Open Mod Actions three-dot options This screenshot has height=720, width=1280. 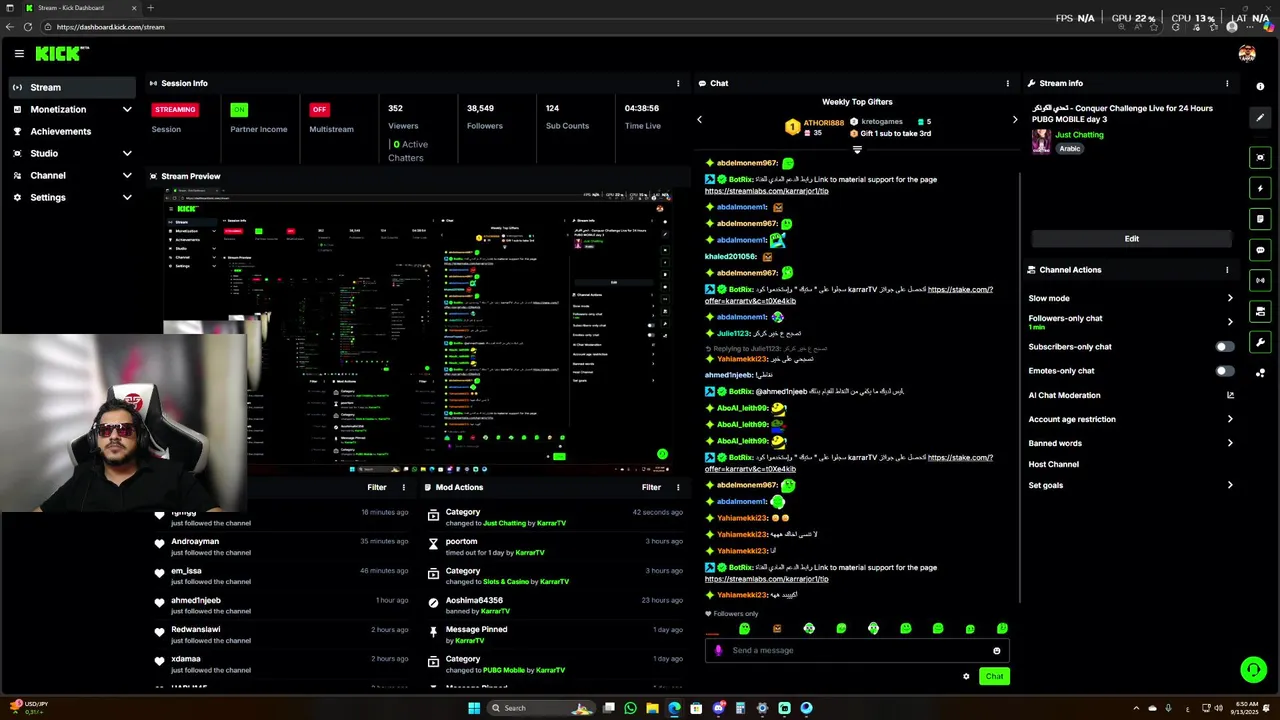click(678, 488)
